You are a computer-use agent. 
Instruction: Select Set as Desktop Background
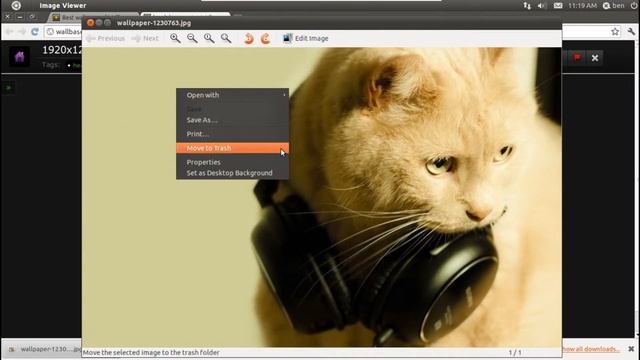(x=232, y=173)
